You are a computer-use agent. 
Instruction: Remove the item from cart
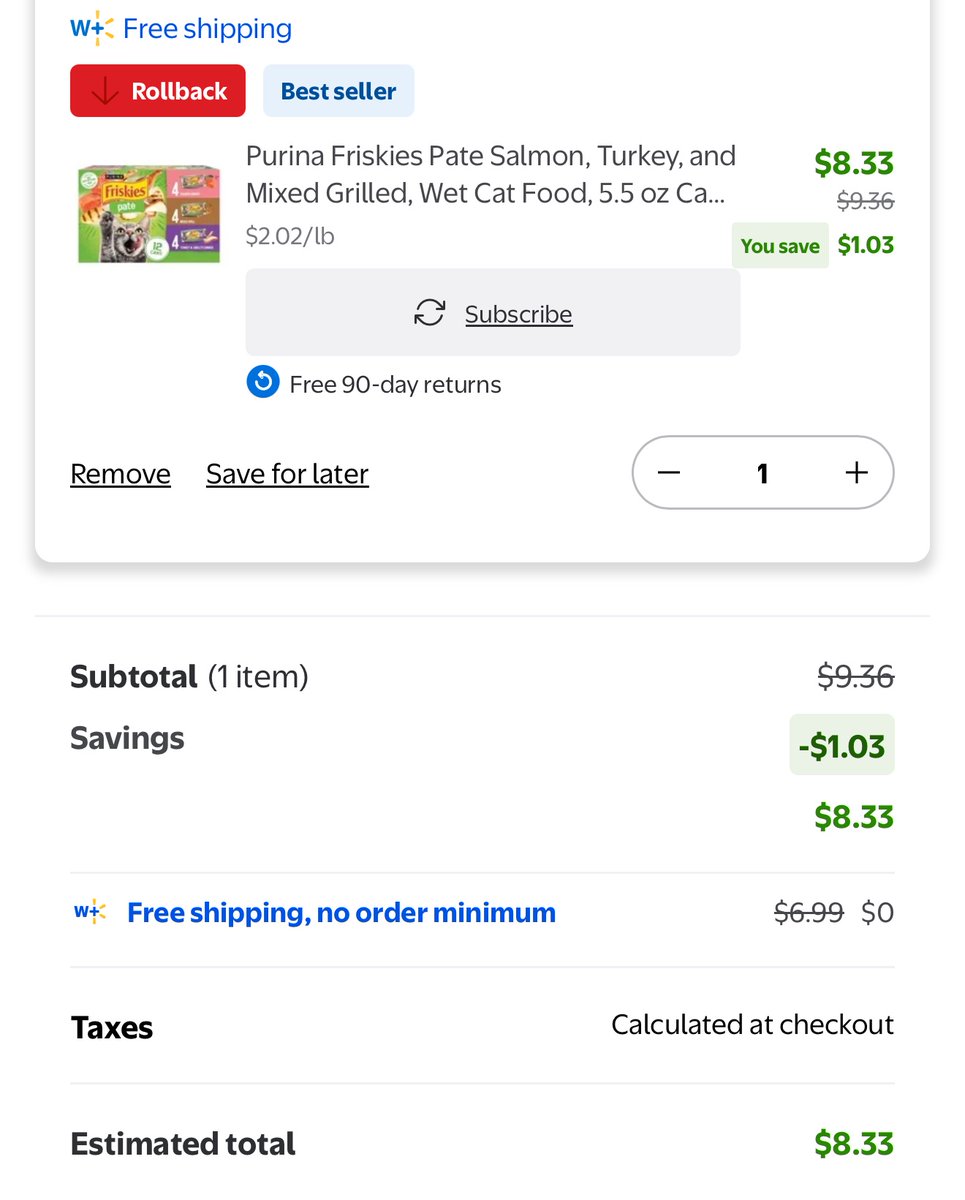click(x=120, y=474)
